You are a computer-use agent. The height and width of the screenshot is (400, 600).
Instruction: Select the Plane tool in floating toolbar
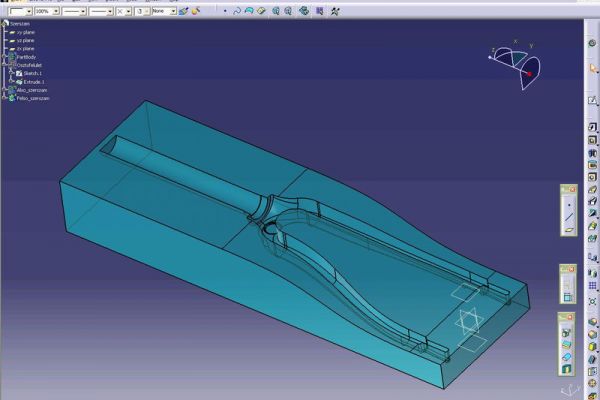coord(569,230)
